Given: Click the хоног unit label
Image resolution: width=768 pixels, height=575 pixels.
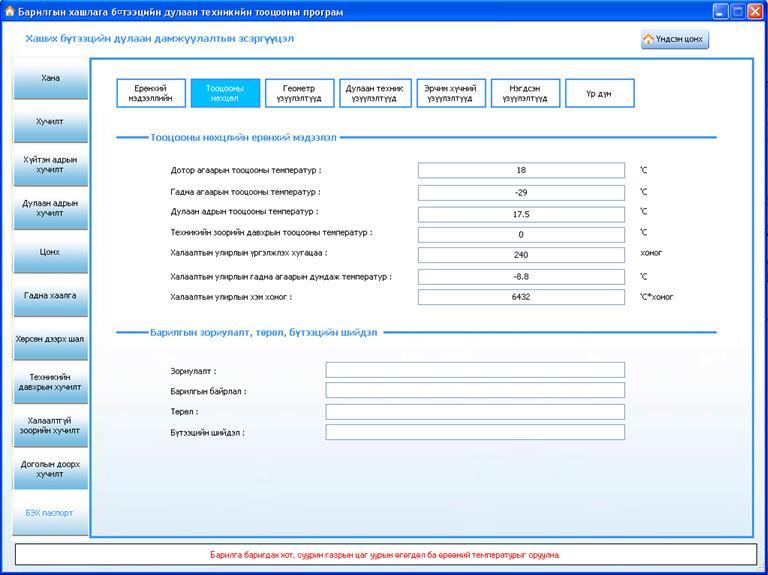Looking at the screenshot, I should 651,253.
